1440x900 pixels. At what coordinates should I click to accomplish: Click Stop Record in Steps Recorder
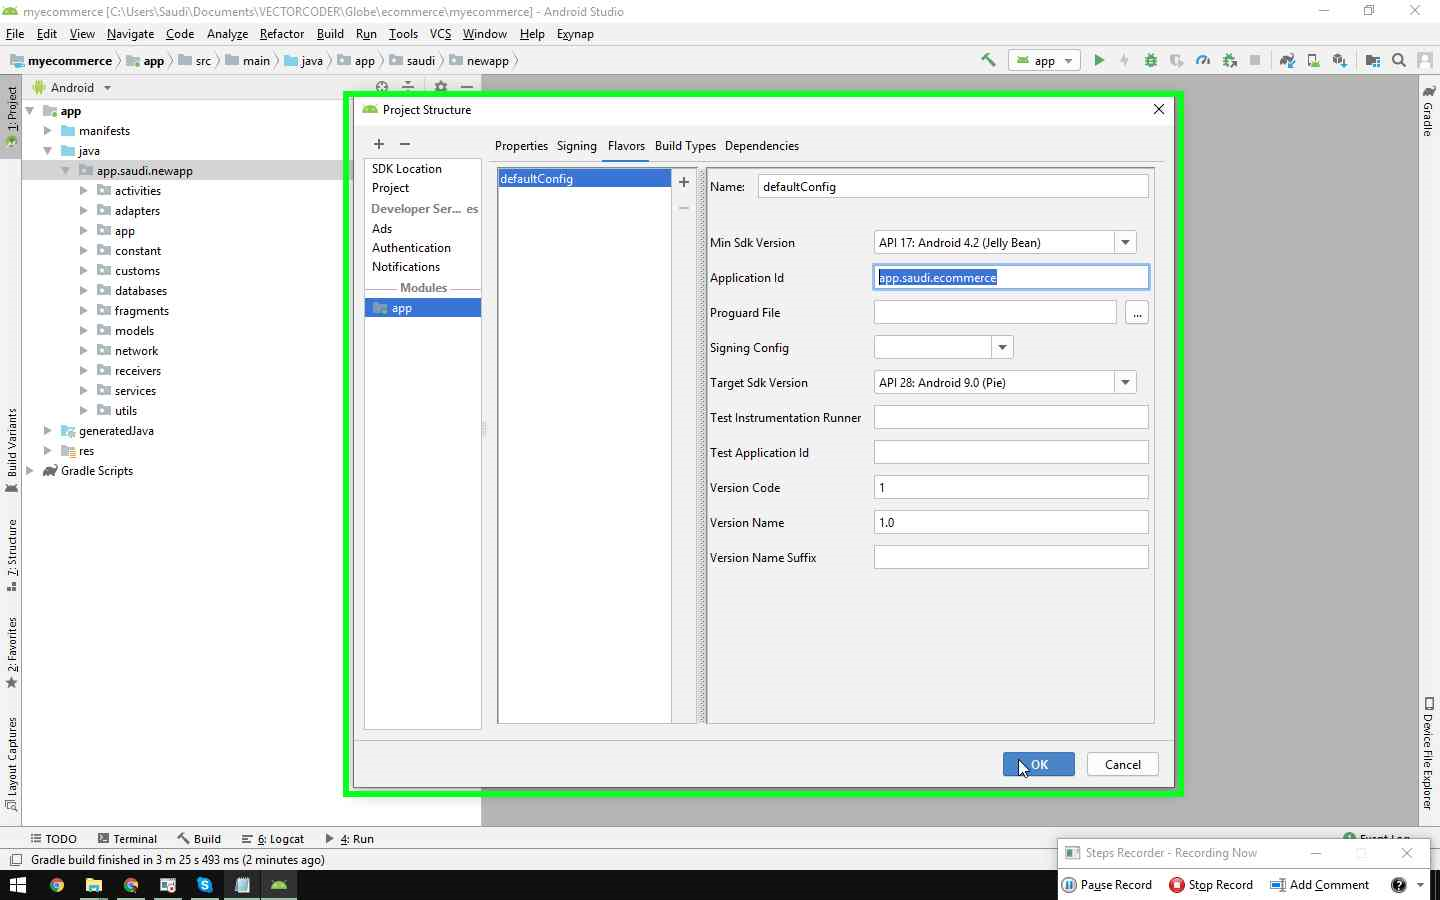point(1211,885)
